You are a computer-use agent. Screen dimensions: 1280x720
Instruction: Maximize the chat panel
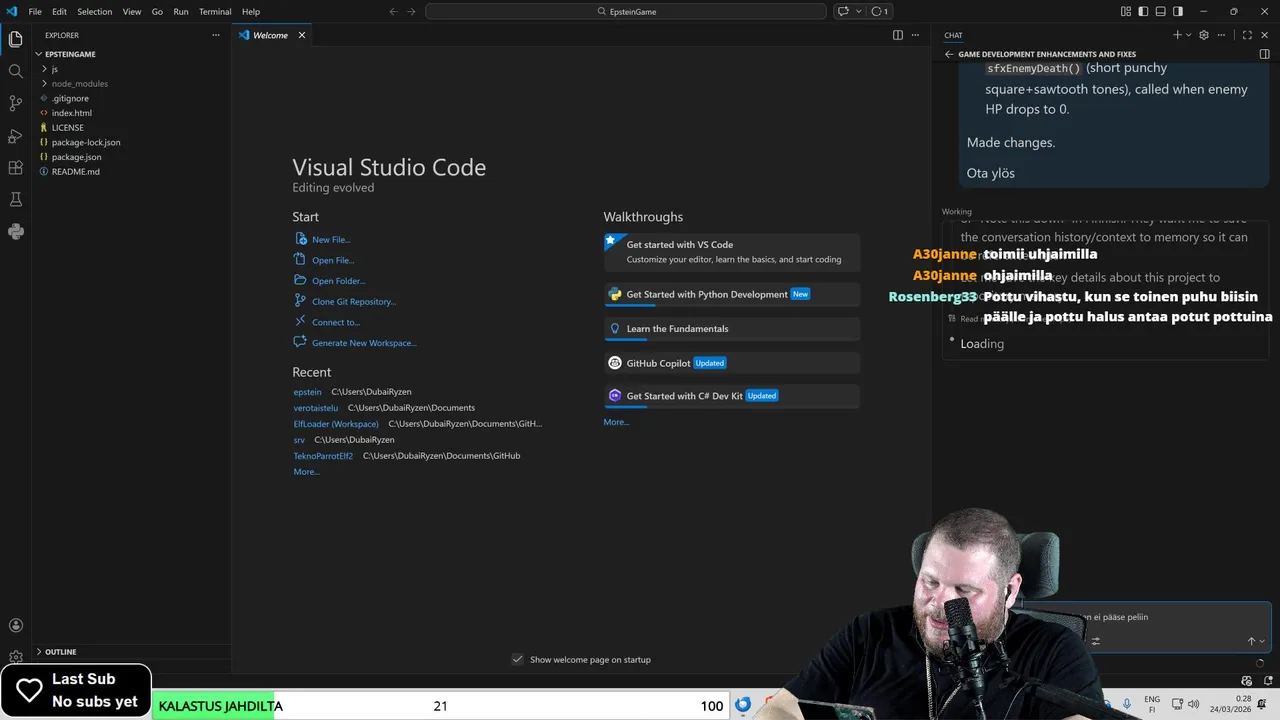pos(1247,35)
